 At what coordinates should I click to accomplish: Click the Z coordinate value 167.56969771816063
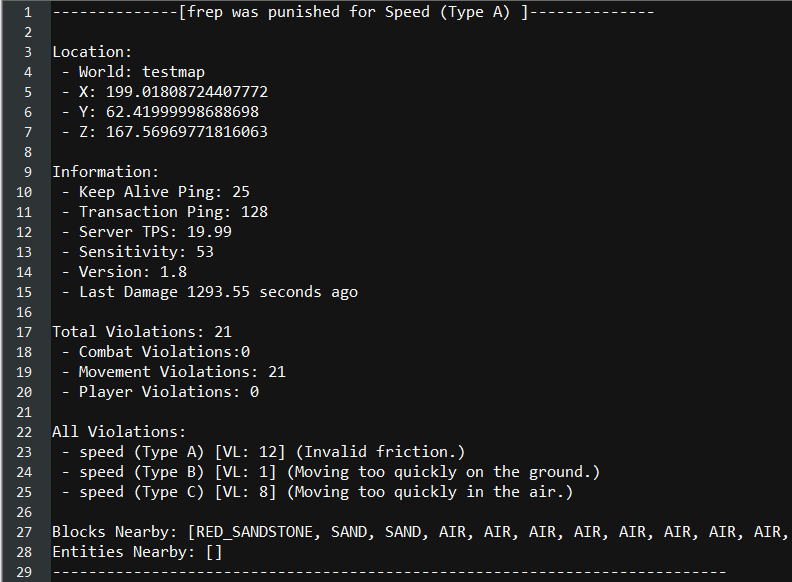186,132
